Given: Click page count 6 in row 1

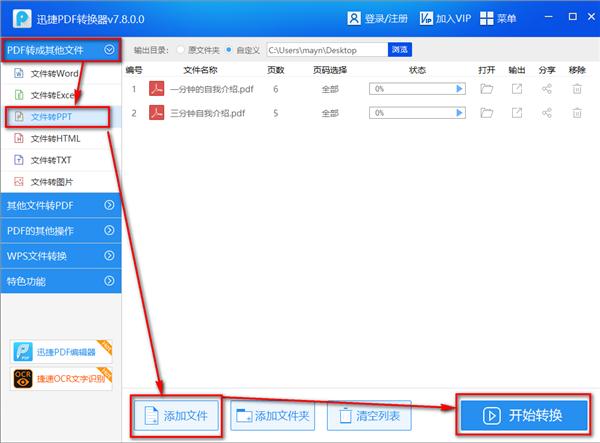Looking at the screenshot, I should (276, 89).
